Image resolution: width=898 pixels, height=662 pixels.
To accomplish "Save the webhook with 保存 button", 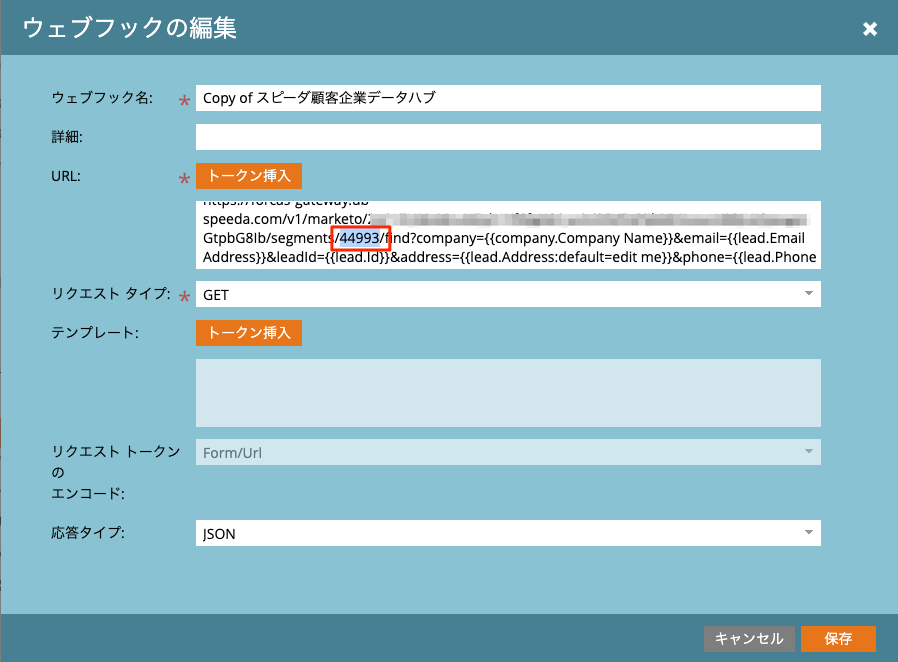I will click(x=838, y=638).
